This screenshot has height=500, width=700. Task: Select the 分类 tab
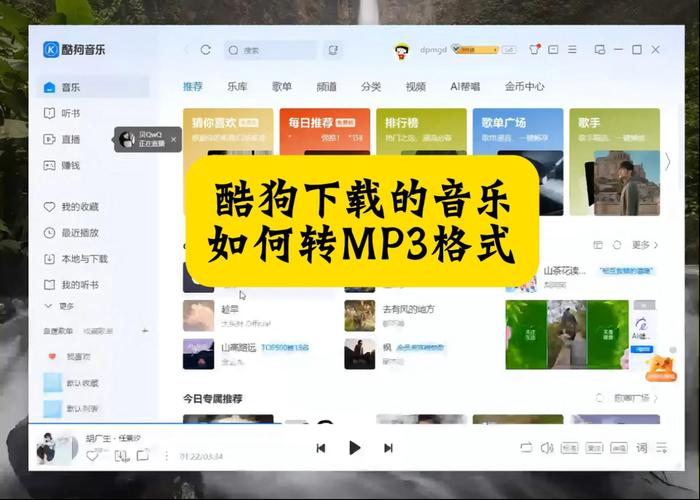[x=371, y=87]
